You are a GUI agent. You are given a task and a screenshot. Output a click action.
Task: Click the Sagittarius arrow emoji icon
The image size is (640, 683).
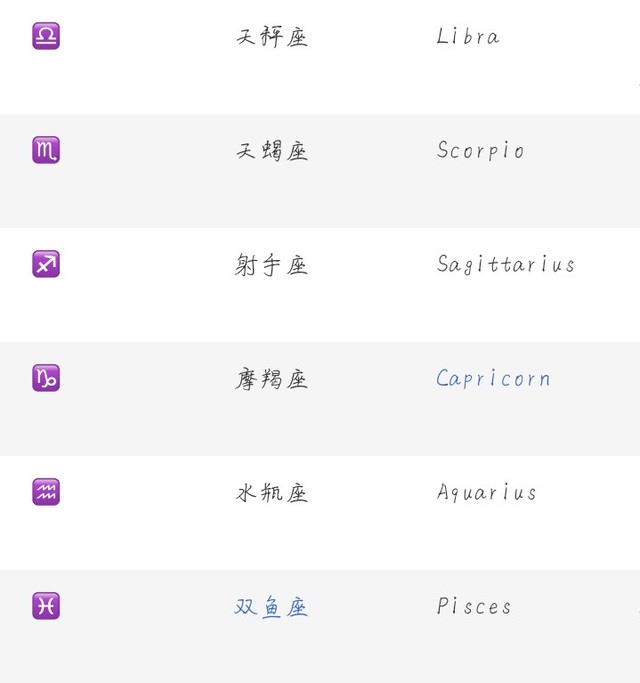pyautogui.click(x=46, y=264)
